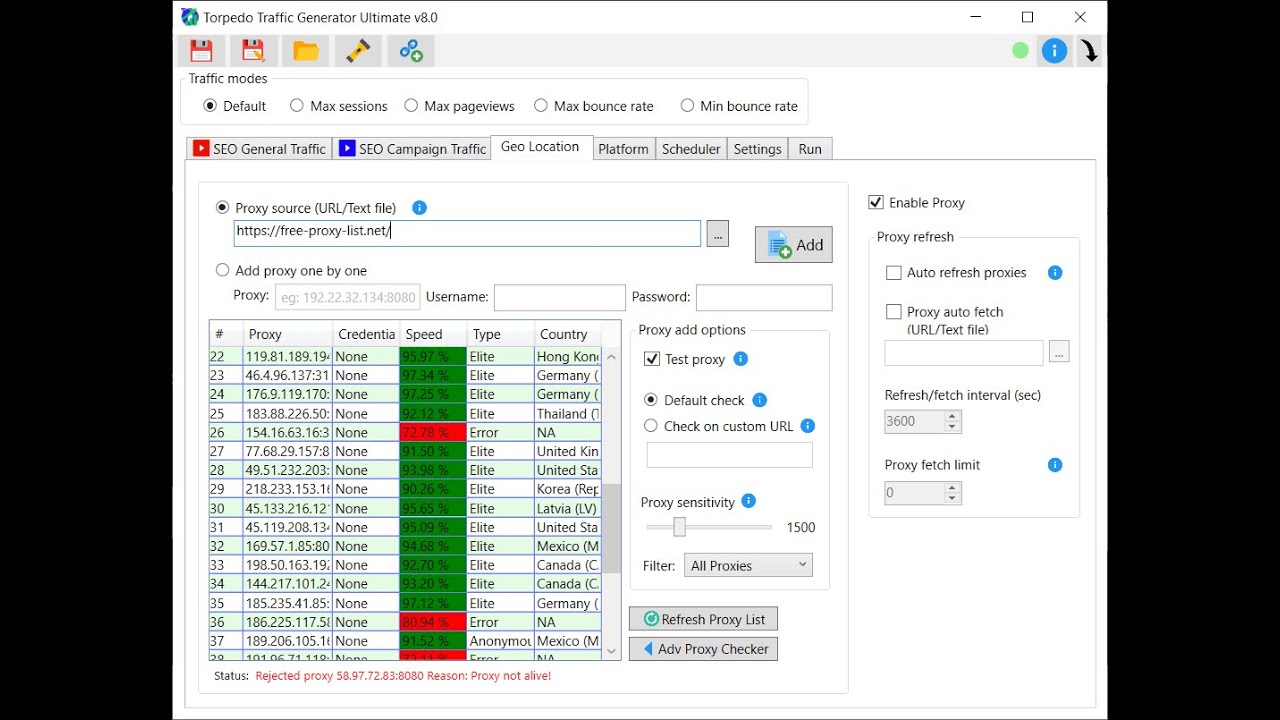Switch to the Scheduler tab

(x=691, y=149)
